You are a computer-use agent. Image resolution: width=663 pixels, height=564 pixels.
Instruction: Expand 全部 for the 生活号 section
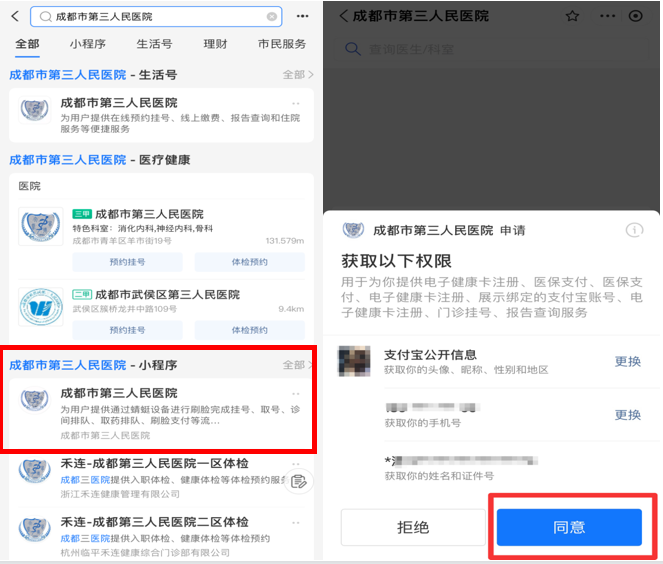point(298,75)
